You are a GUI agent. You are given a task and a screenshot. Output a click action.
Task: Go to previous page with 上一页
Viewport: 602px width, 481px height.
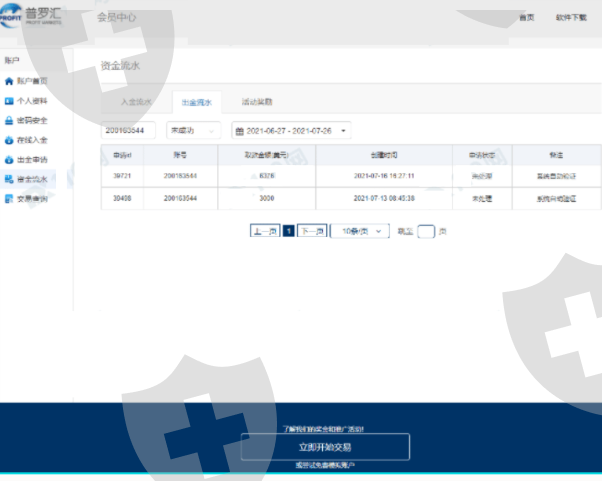(x=265, y=231)
